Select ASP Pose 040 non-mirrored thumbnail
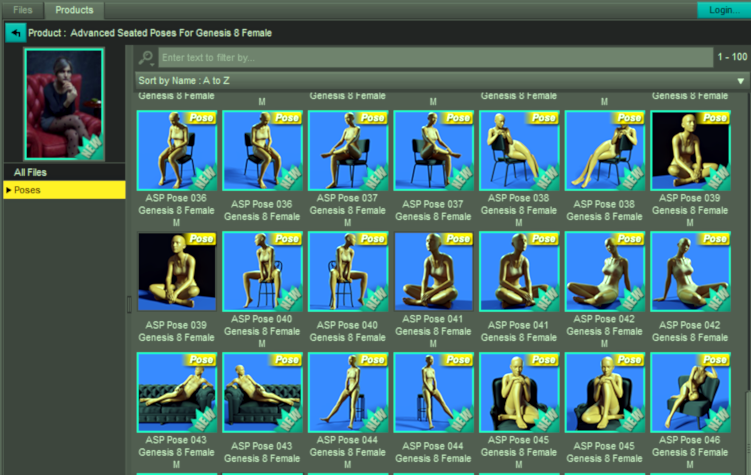The height and width of the screenshot is (475, 751). tap(348, 271)
